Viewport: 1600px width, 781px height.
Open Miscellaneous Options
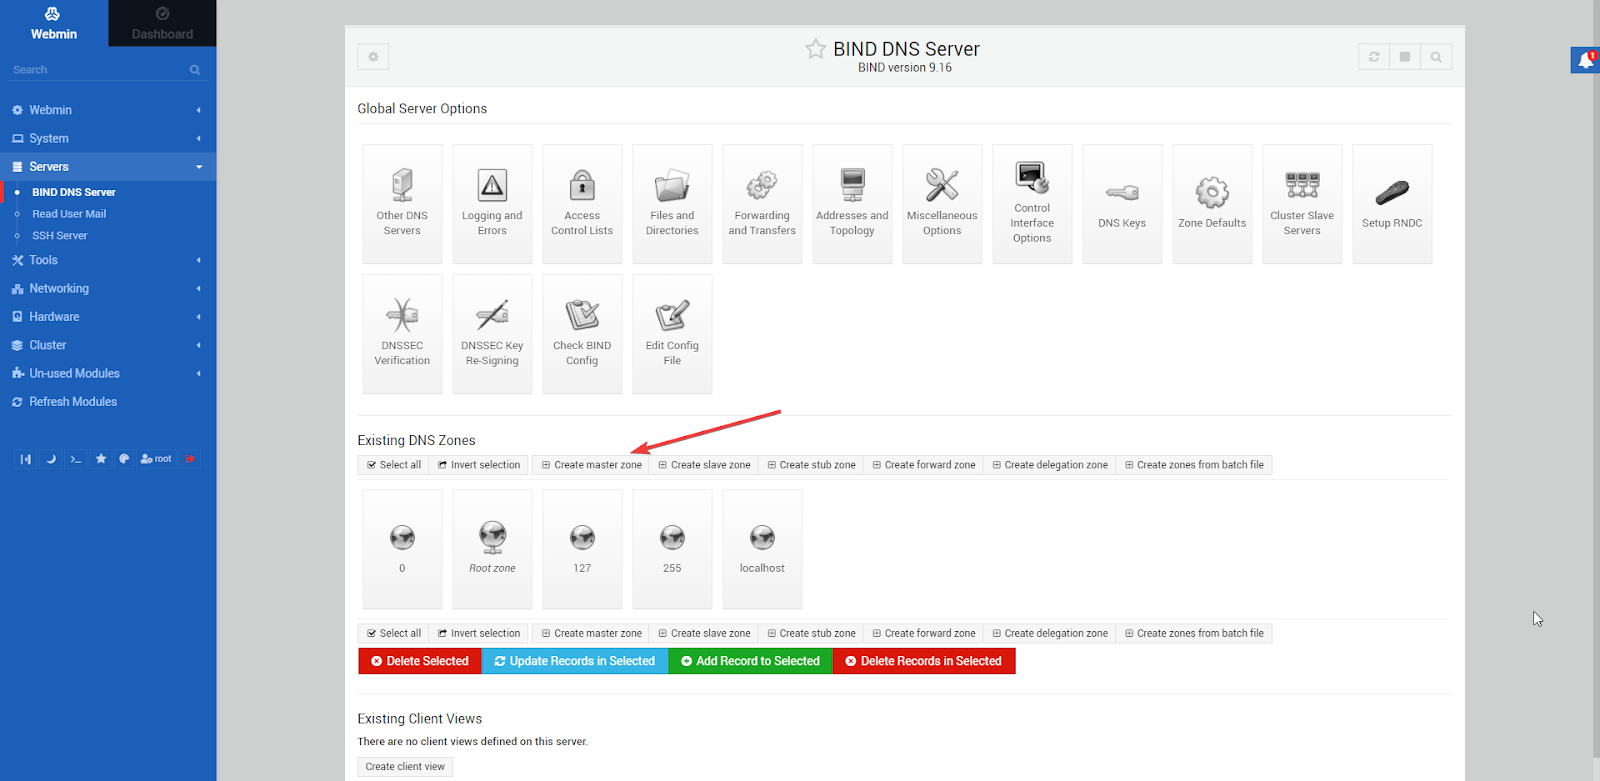[x=942, y=204]
